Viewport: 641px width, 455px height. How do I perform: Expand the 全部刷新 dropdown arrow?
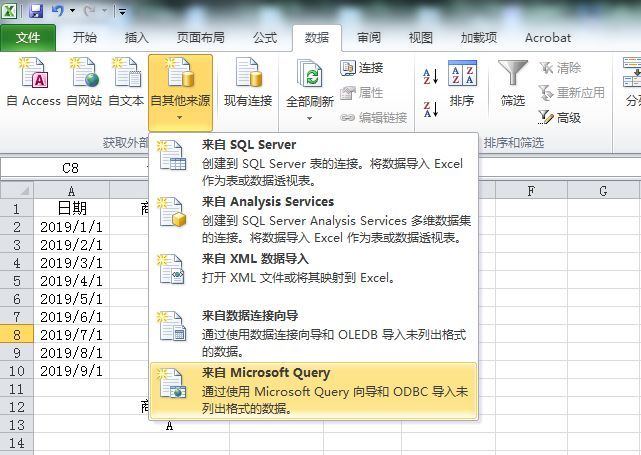click(x=309, y=119)
